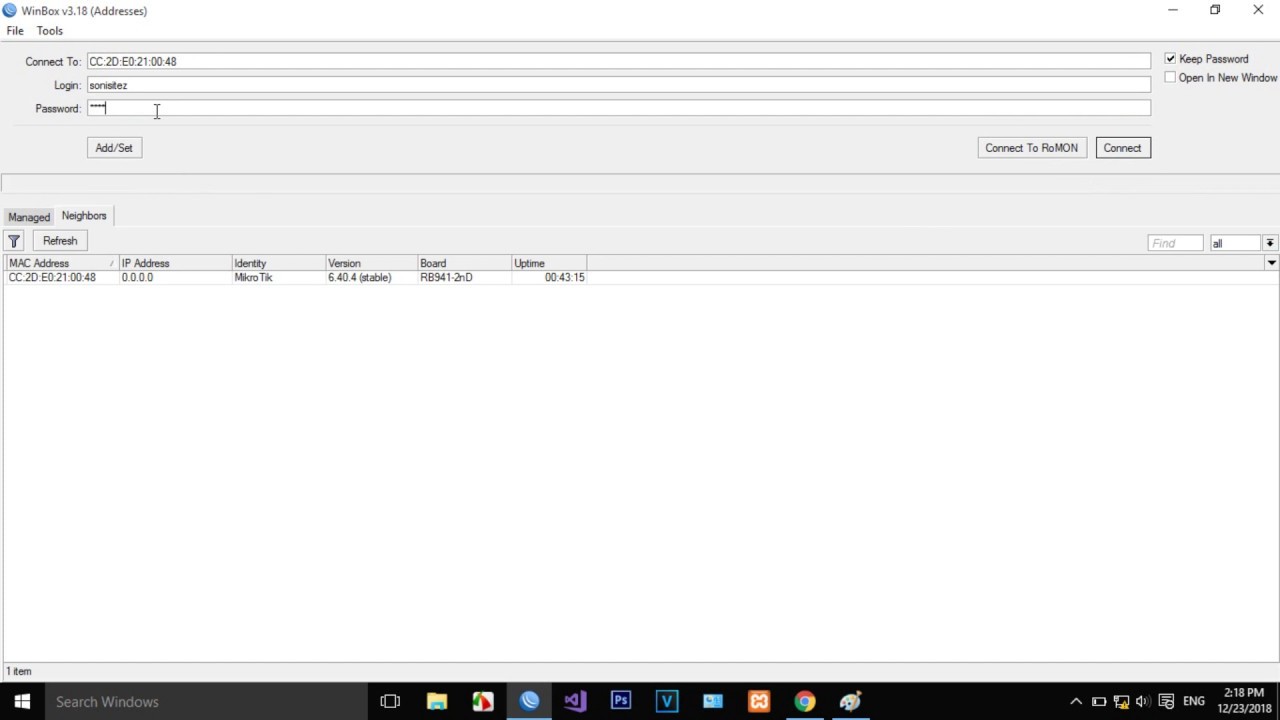Enable Open In New Window checkbox
The width and height of the screenshot is (1280, 720).
[1170, 77]
